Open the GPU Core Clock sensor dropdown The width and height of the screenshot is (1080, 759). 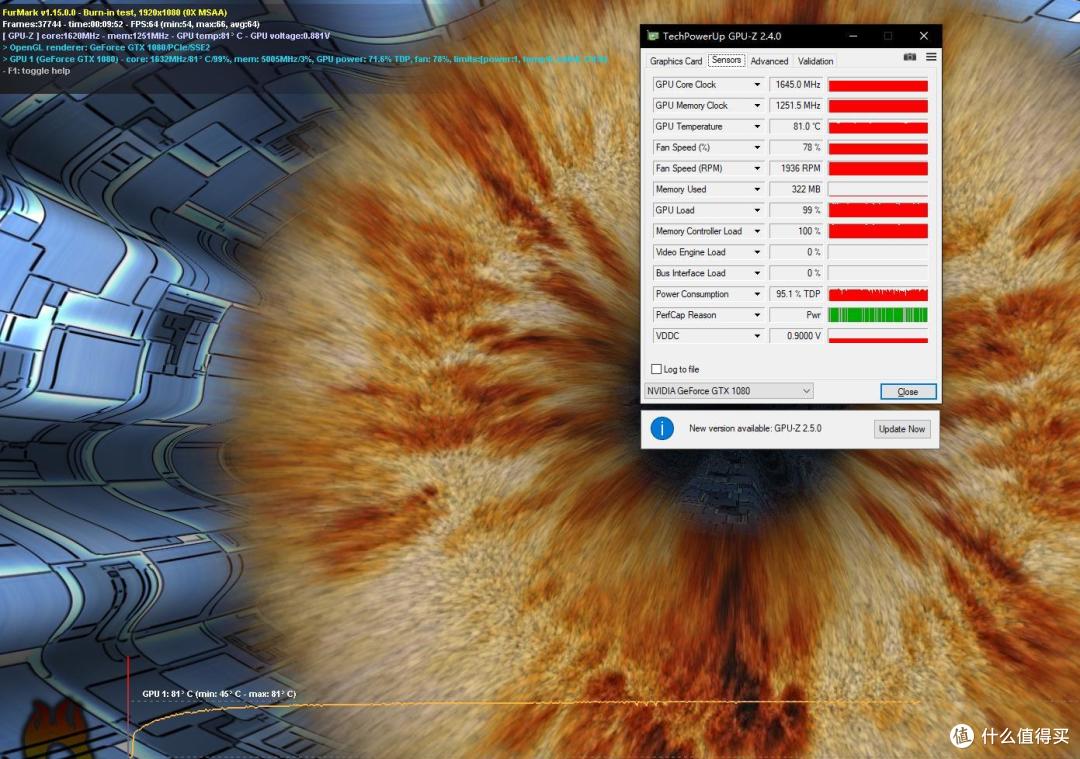[x=757, y=85]
